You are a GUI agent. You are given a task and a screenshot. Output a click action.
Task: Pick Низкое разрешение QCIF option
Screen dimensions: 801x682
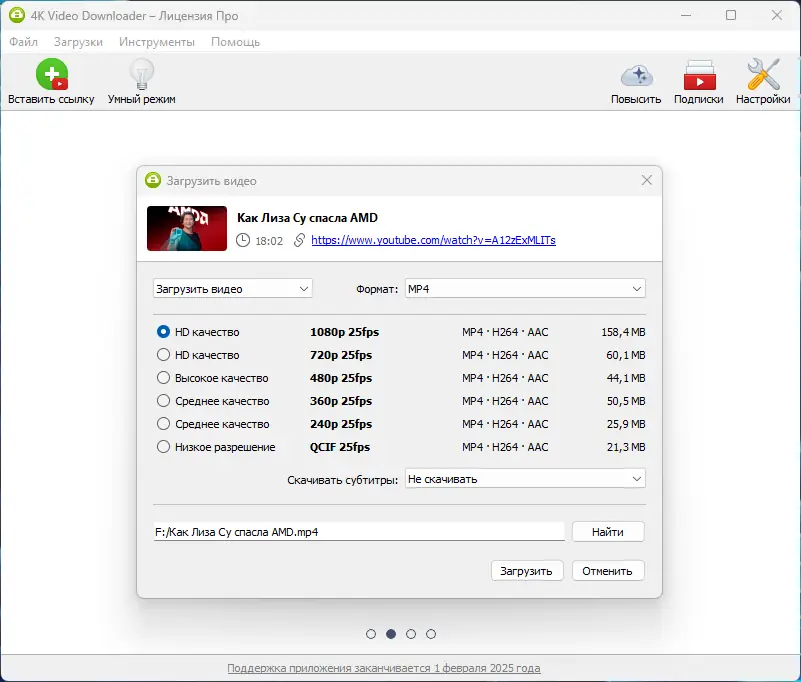163,447
